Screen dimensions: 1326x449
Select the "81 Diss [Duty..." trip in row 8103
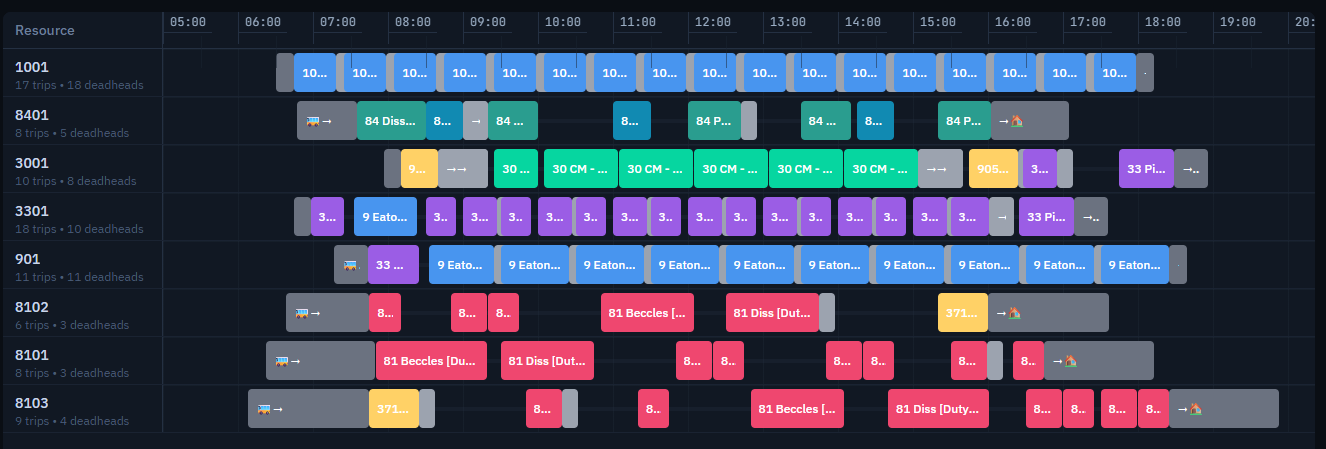pyautogui.click(x=938, y=409)
